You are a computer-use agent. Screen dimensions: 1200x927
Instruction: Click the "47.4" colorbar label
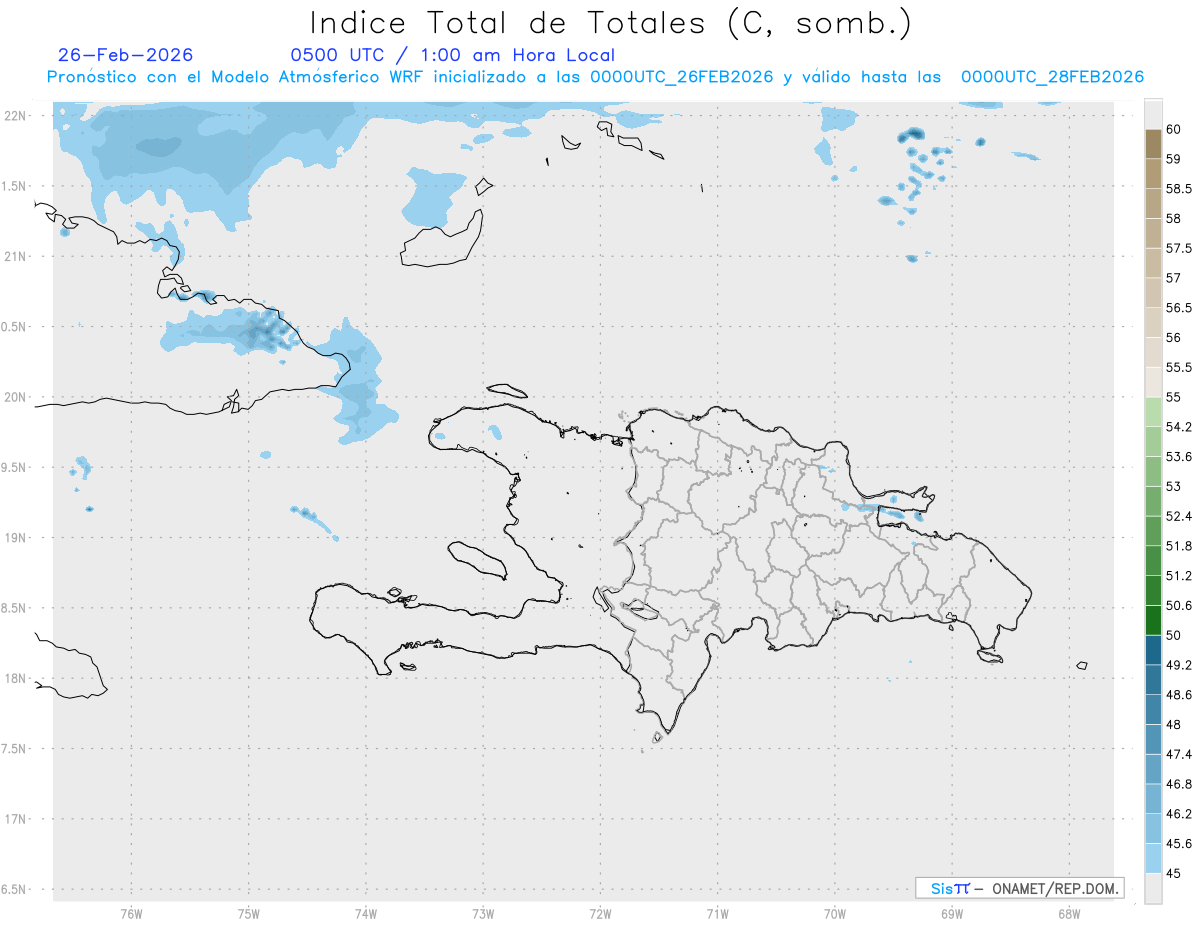[1179, 754]
